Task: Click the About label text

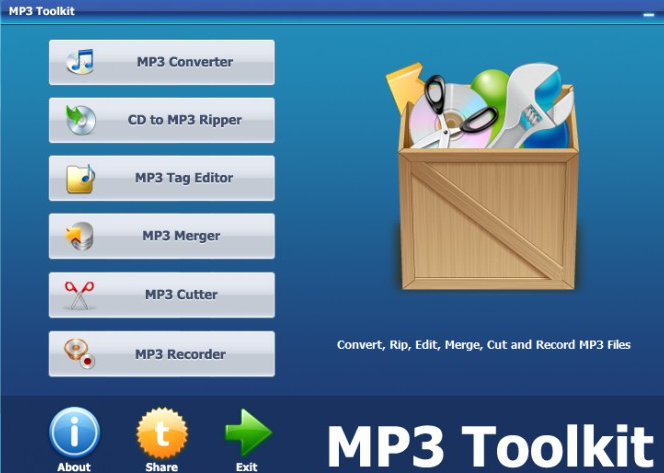Action: coord(74,467)
